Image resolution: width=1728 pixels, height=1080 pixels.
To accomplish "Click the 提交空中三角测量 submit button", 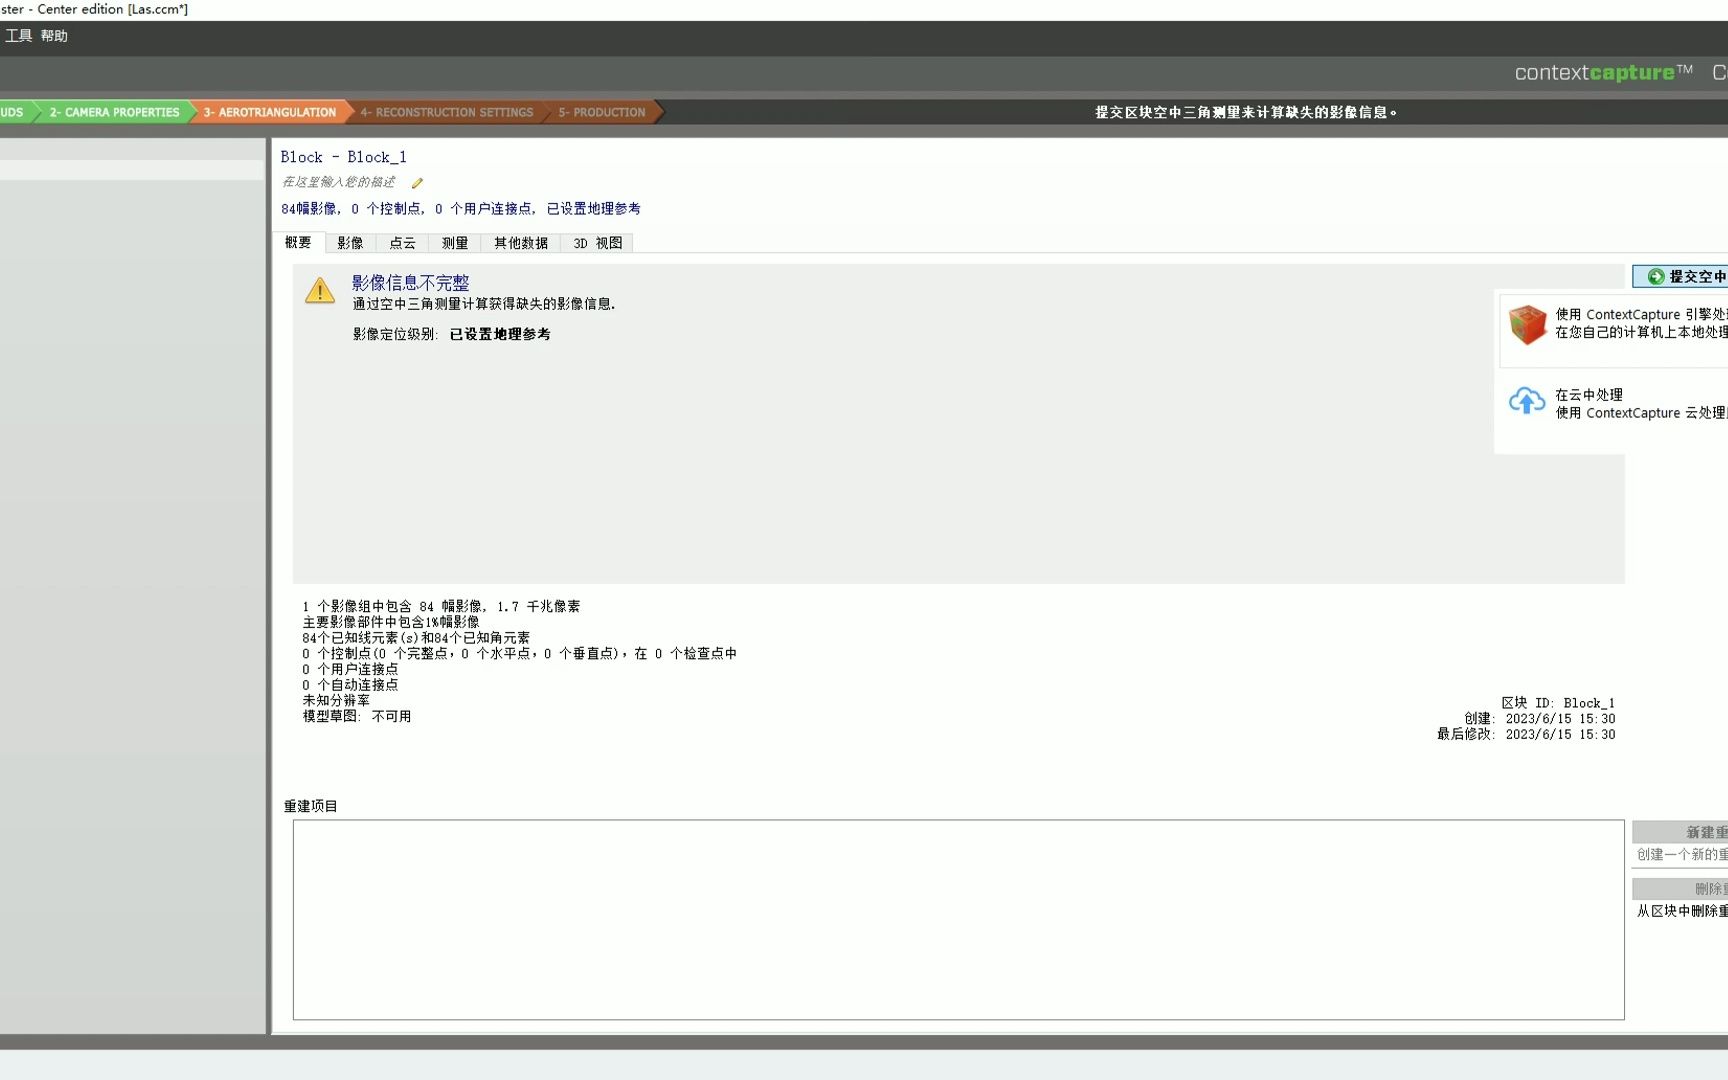I will pos(1681,277).
